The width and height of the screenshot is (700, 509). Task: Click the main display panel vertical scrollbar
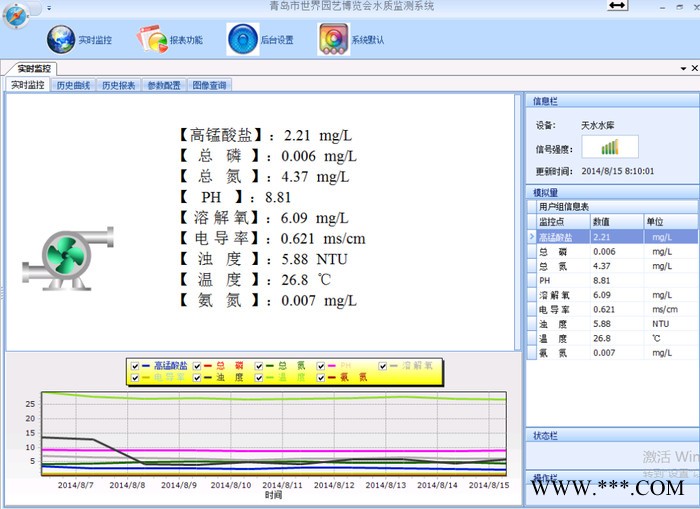tap(517, 222)
